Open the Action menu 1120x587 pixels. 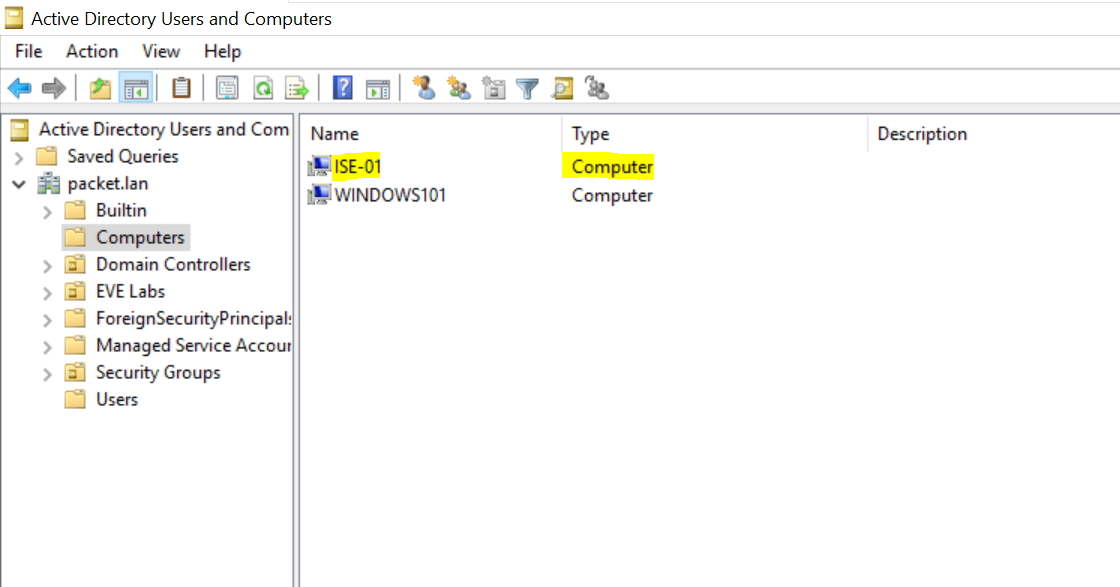tap(92, 51)
